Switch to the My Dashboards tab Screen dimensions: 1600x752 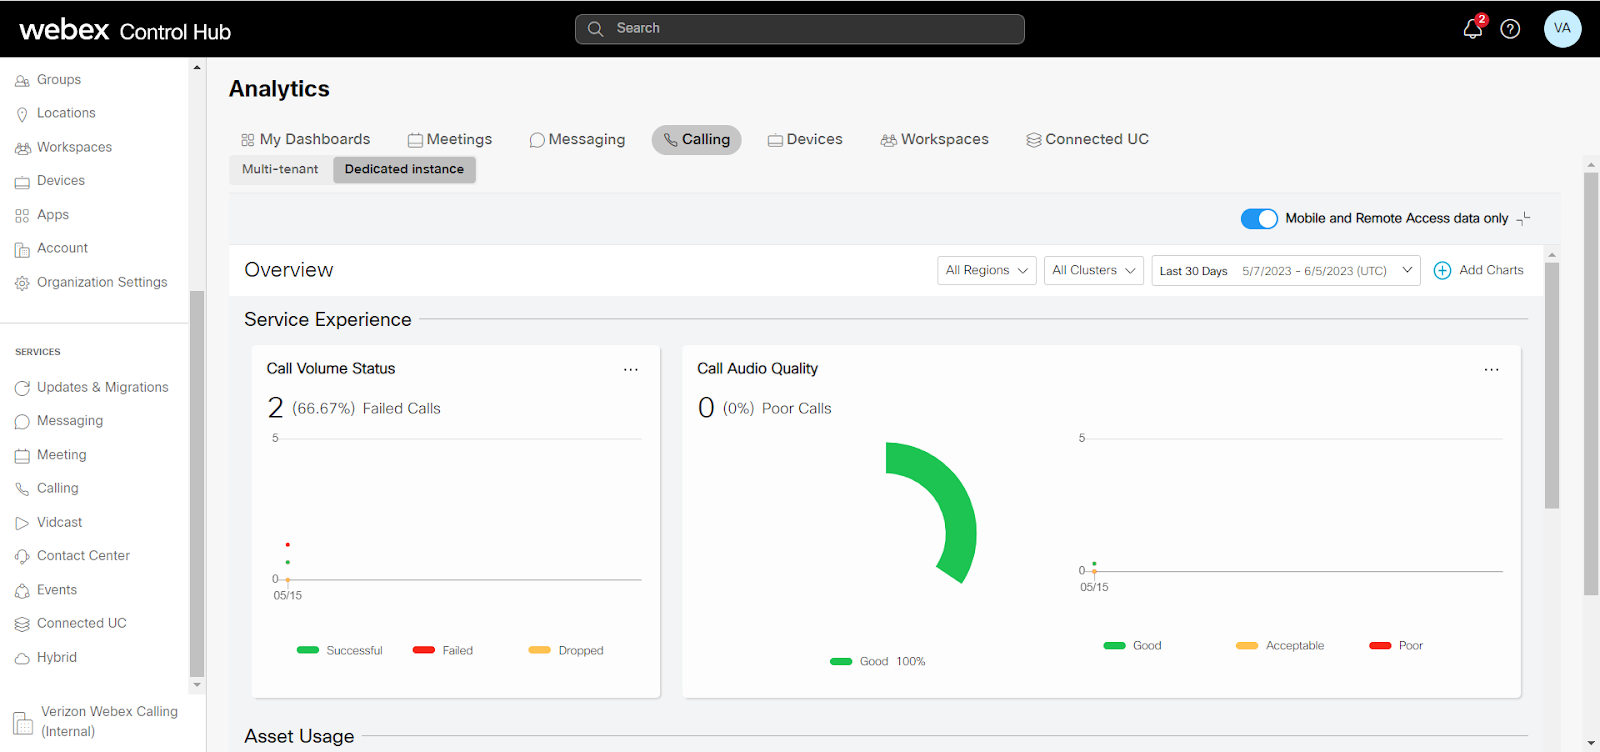point(306,140)
